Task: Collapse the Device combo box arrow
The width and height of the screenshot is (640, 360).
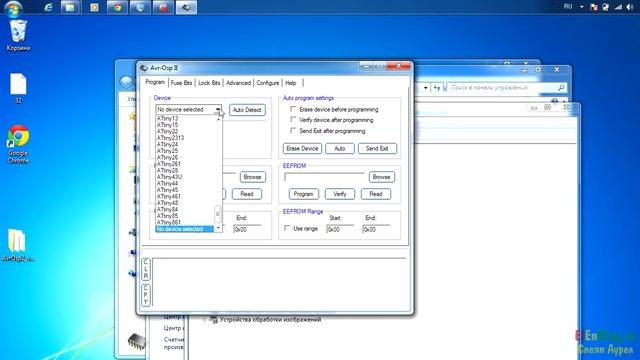Action: (218, 109)
